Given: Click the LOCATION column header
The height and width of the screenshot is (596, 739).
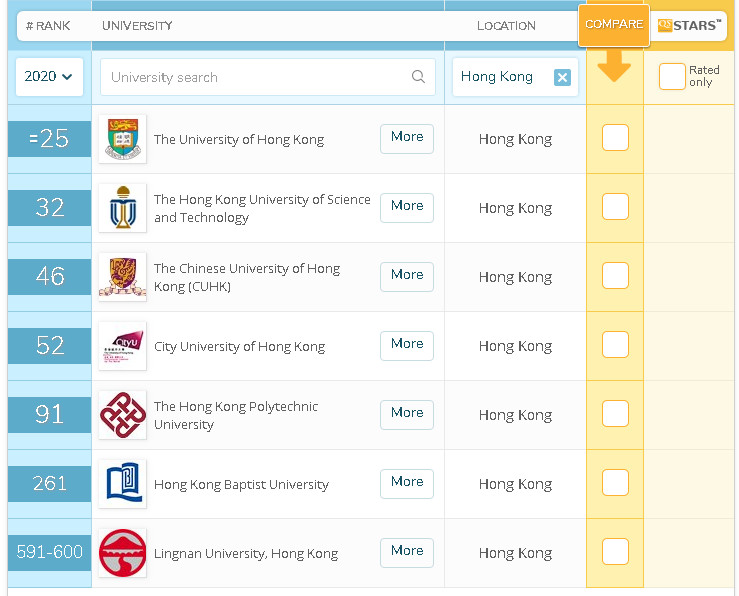Looking at the screenshot, I should tap(506, 25).
